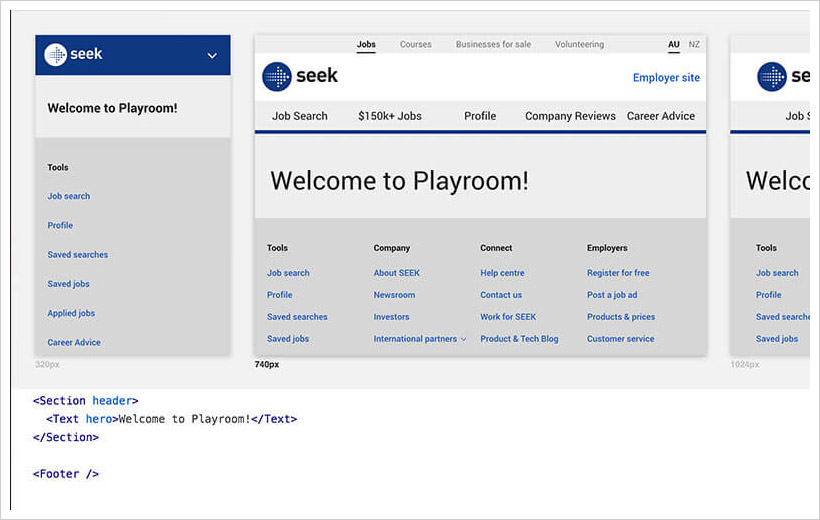Image resolution: width=820 pixels, height=520 pixels.
Task: Click the Footer tag line in code editor
Action: click(x=66, y=474)
